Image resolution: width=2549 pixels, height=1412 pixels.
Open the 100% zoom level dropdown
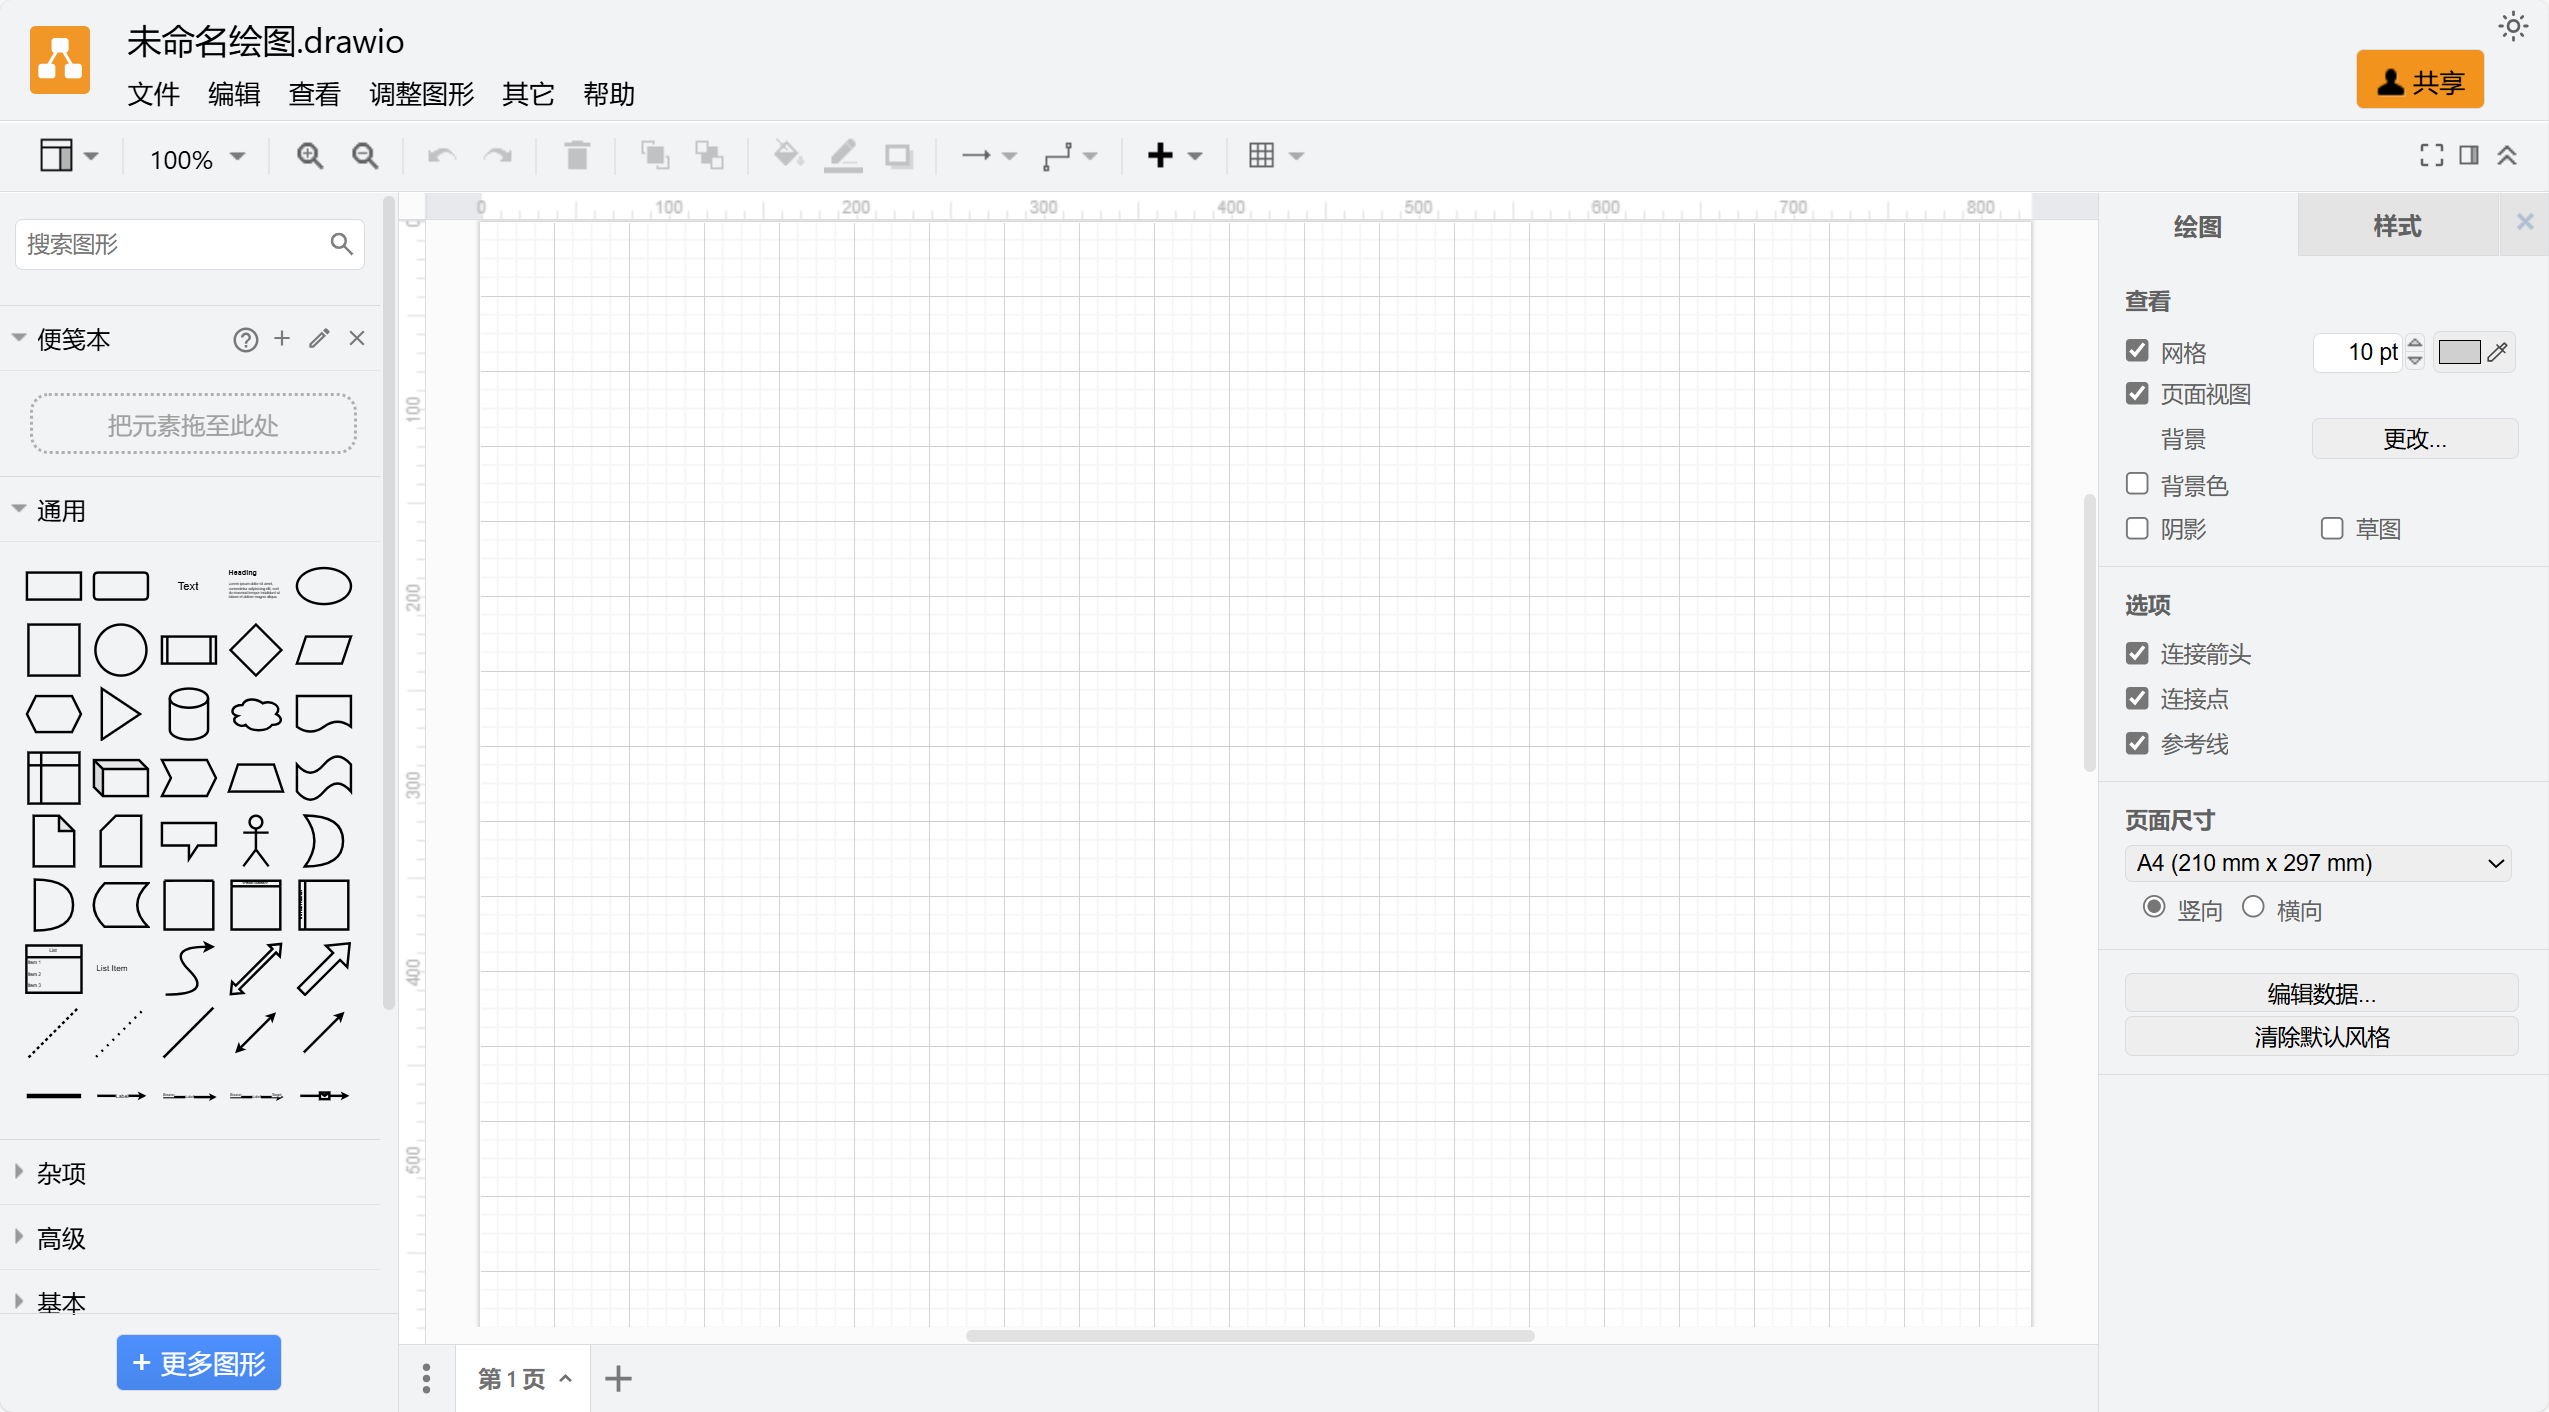pos(197,157)
